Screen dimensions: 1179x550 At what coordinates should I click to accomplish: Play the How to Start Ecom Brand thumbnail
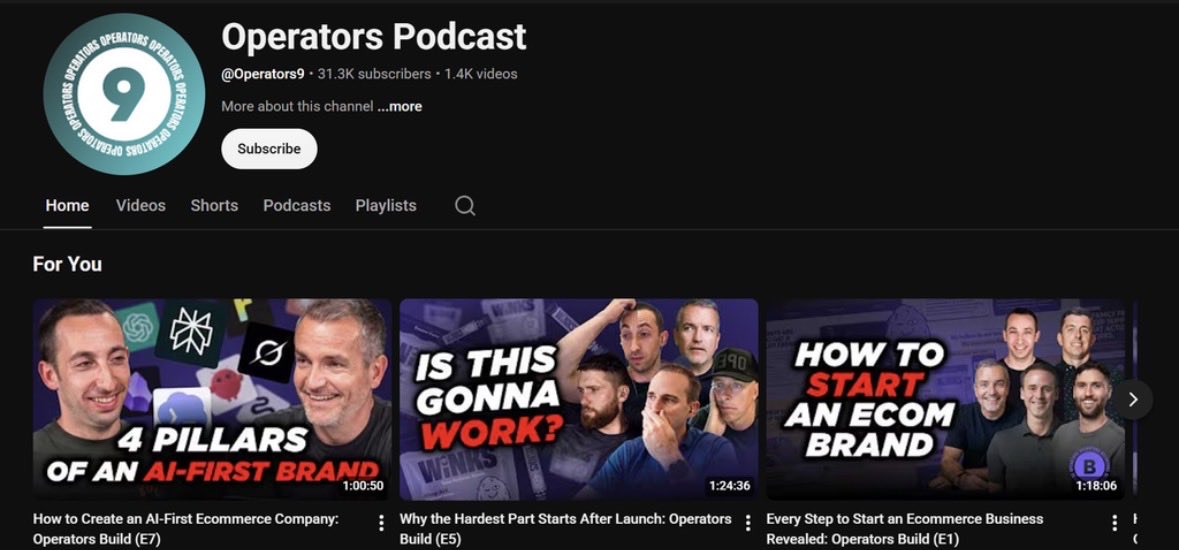coord(945,400)
